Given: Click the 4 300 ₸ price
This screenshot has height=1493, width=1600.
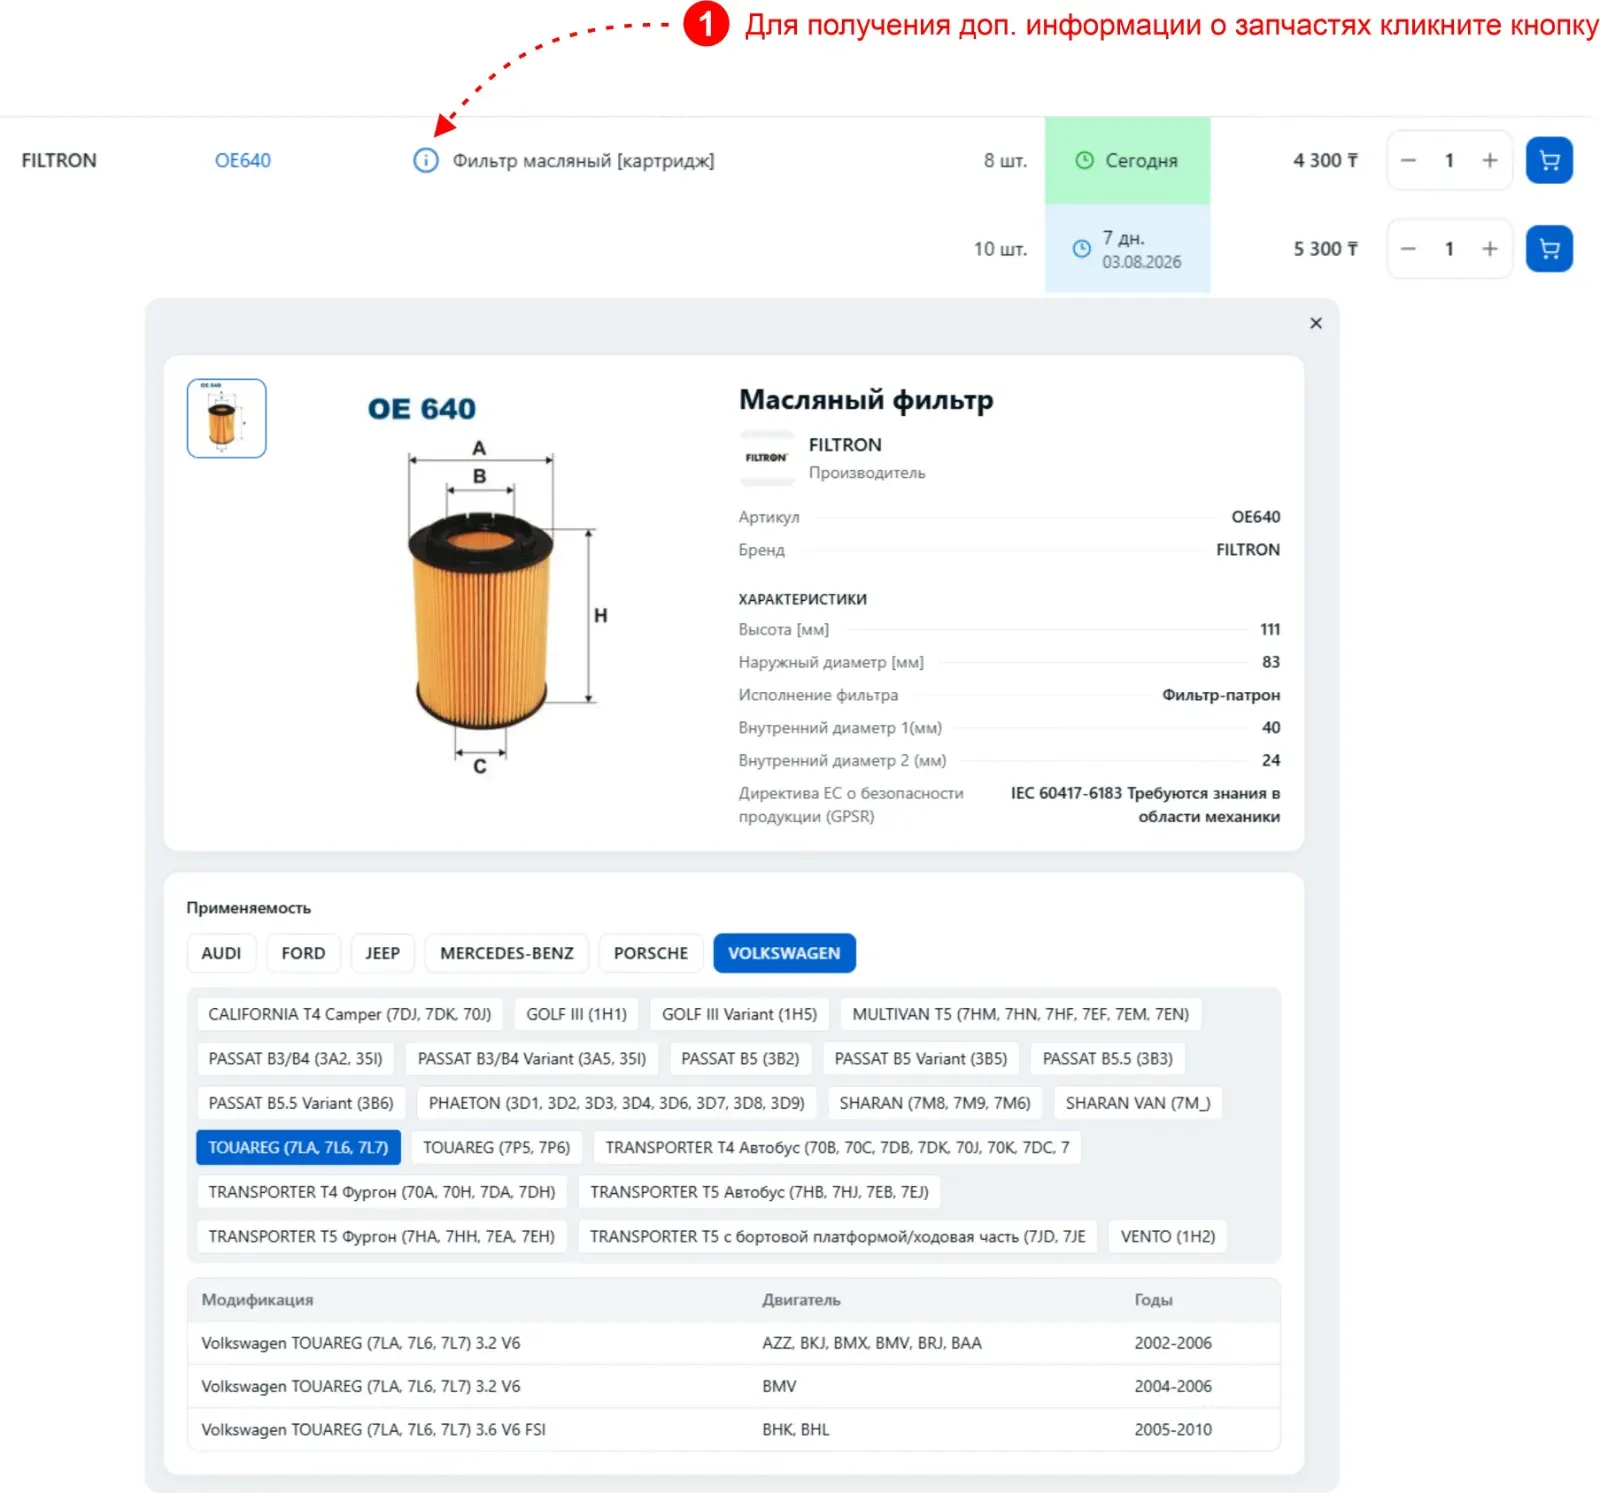Looking at the screenshot, I should click(x=1325, y=160).
